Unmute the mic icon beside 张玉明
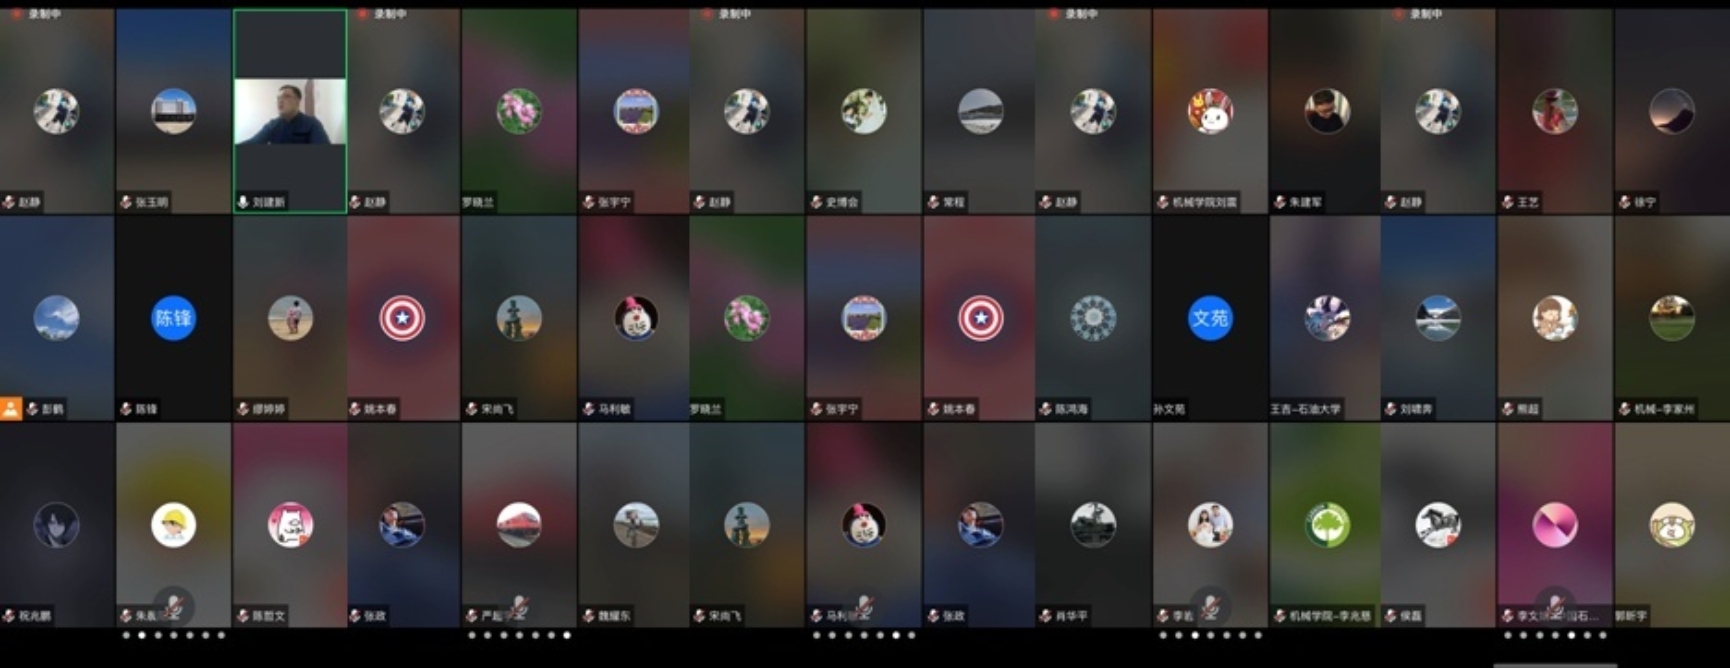Image resolution: width=1730 pixels, height=668 pixels. click(x=126, y=202)
